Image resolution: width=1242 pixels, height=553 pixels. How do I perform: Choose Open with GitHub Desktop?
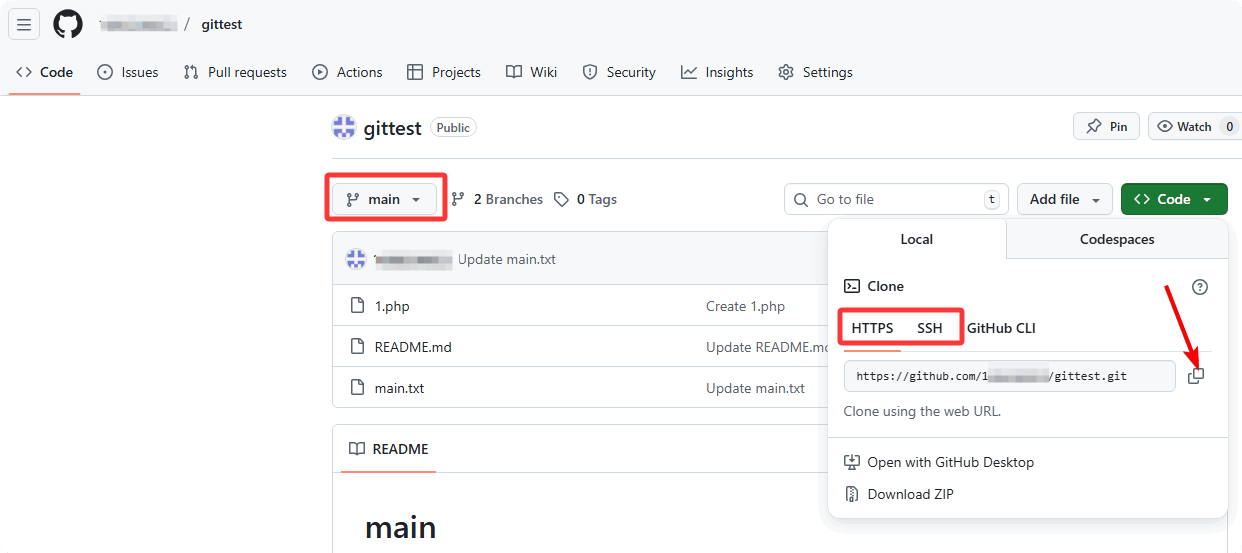tap(950, 462)
